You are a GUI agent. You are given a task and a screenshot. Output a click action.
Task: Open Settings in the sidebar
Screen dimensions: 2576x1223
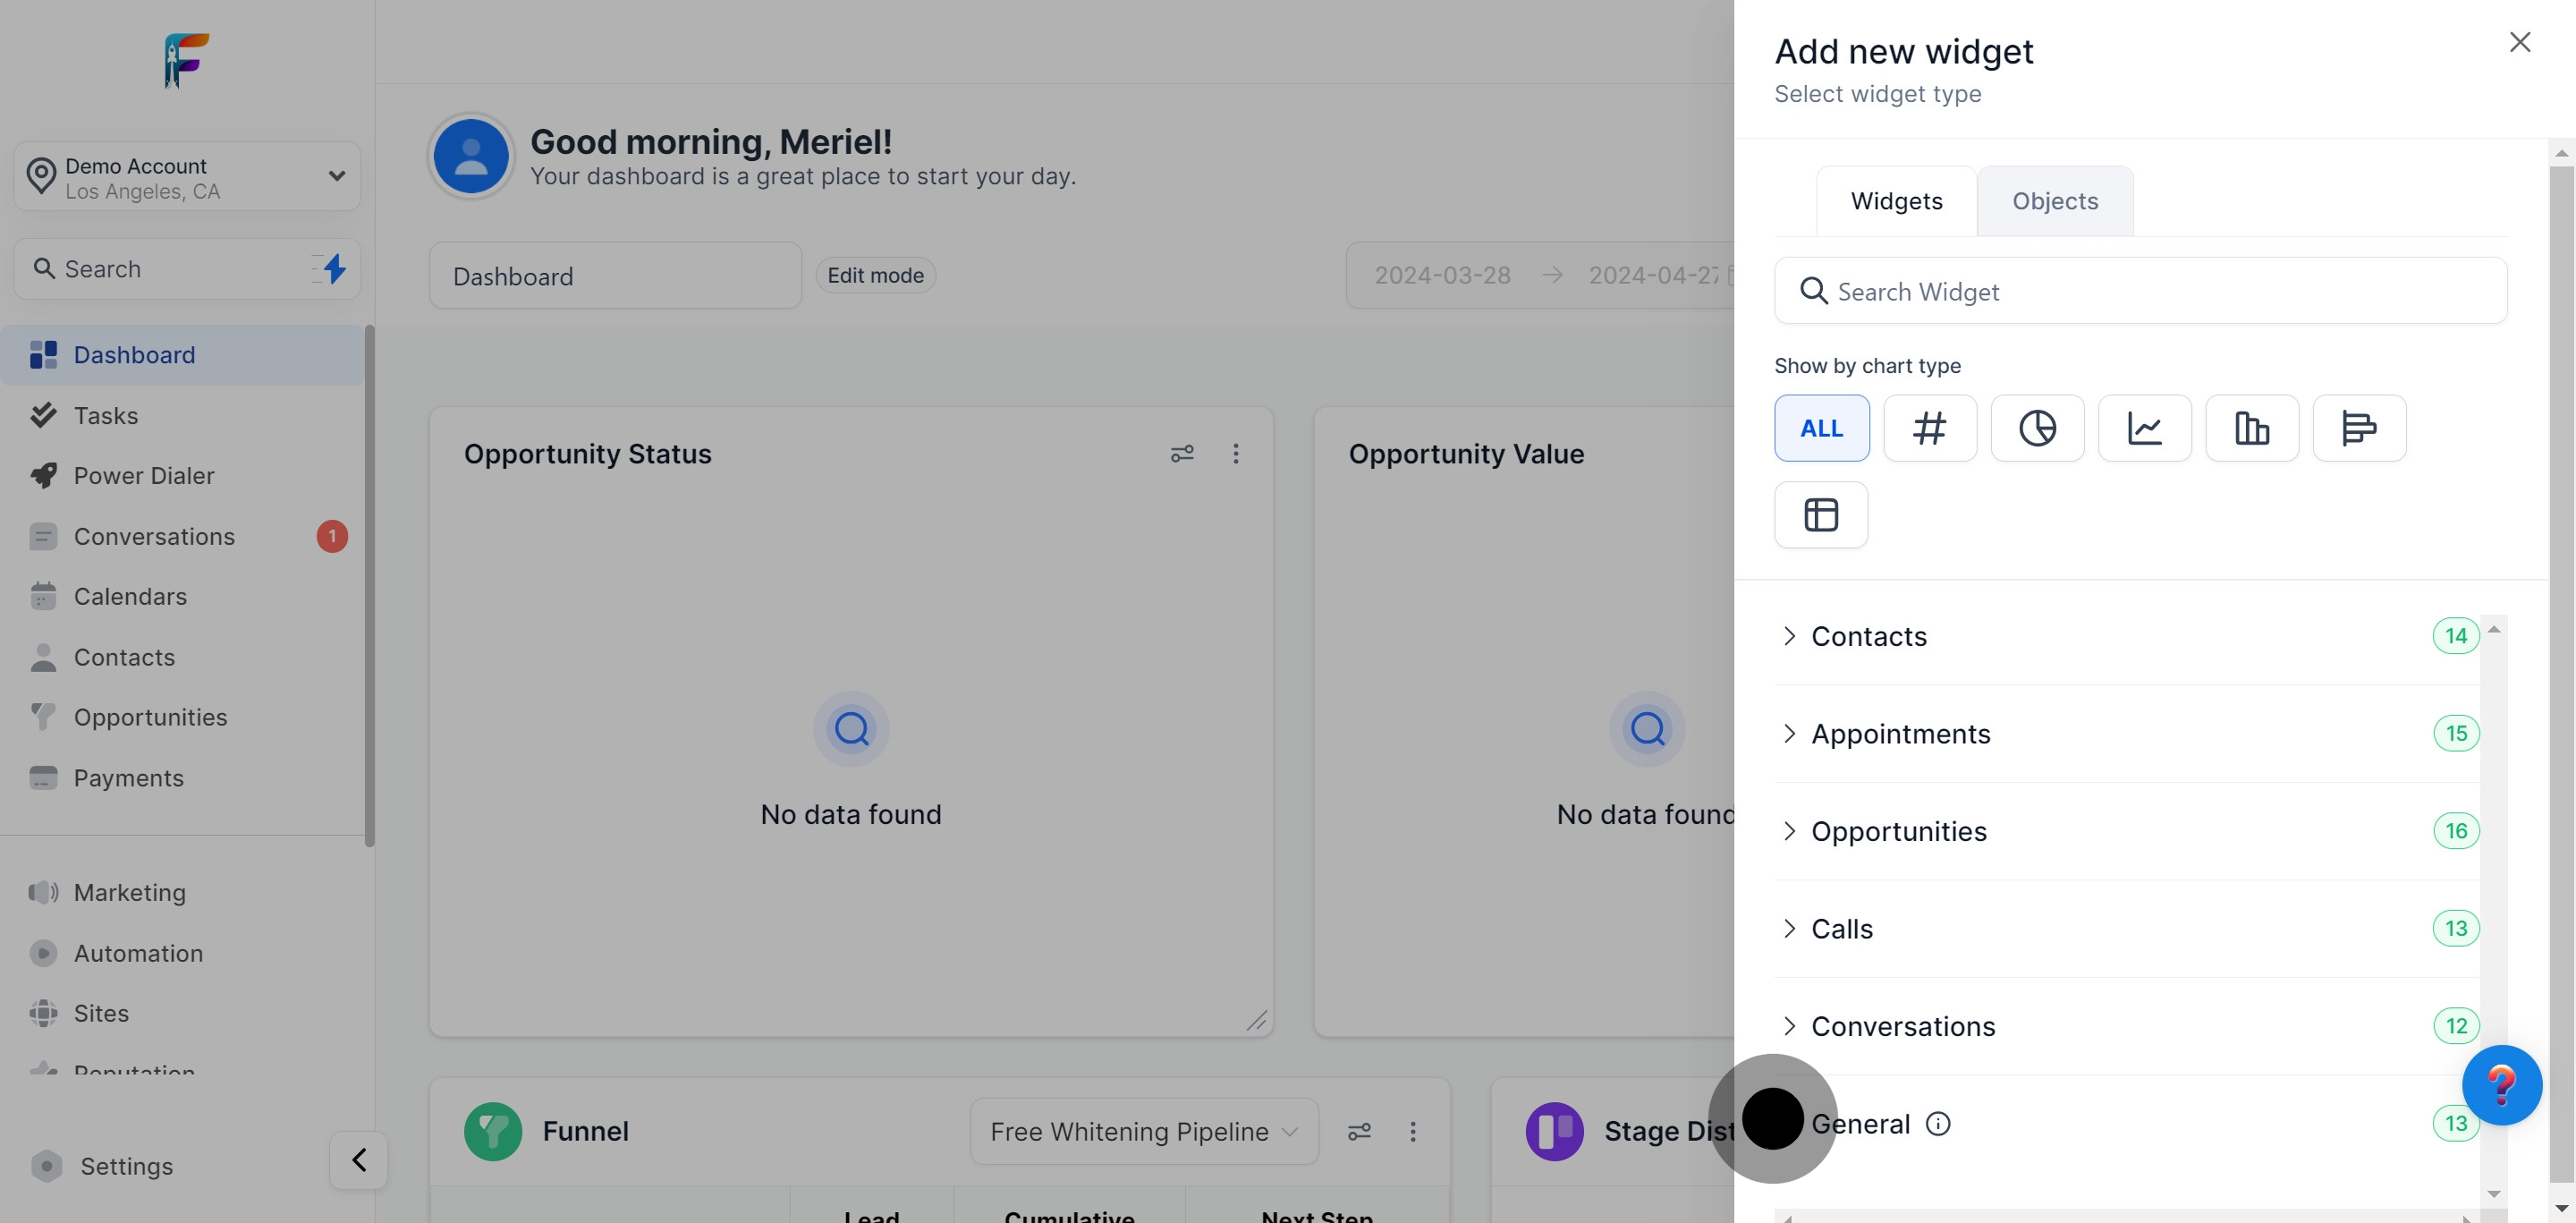pyautogui.click(x=126, y=1166)
